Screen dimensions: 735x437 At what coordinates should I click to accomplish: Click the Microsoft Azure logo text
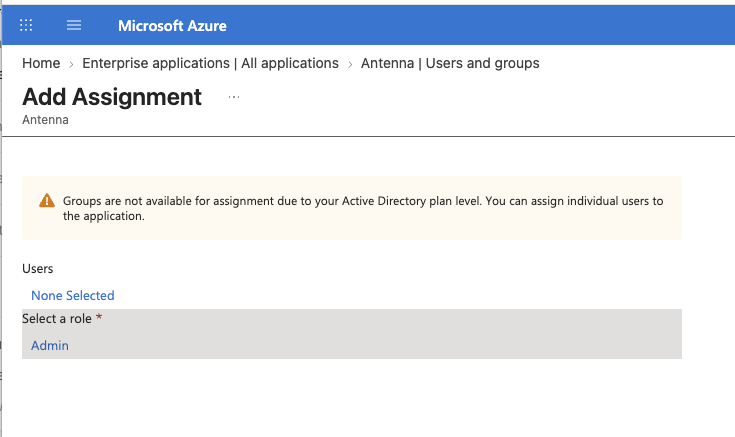tap(172, 26)
